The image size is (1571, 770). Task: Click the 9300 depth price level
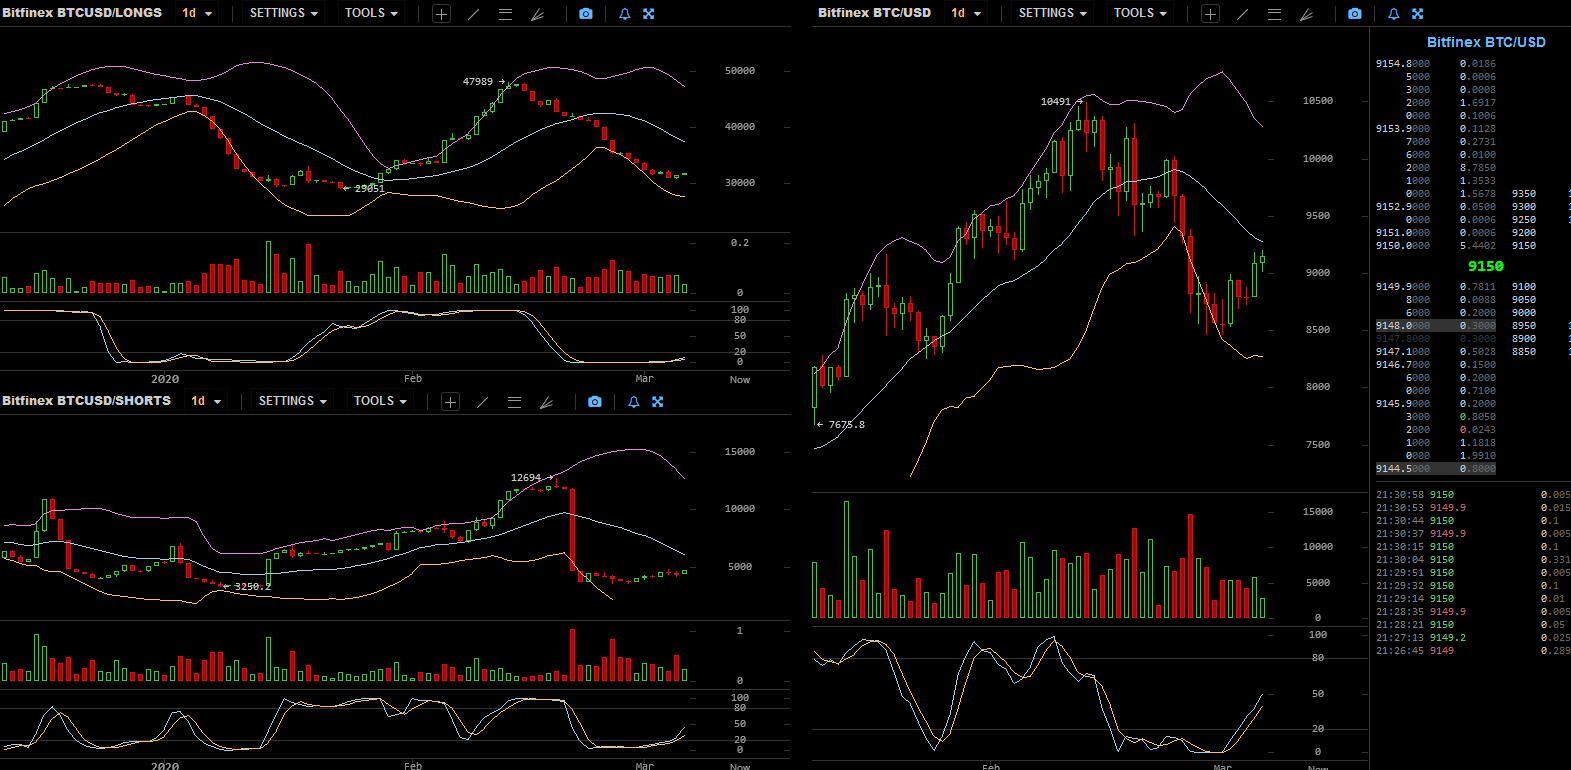point(1524,207)
